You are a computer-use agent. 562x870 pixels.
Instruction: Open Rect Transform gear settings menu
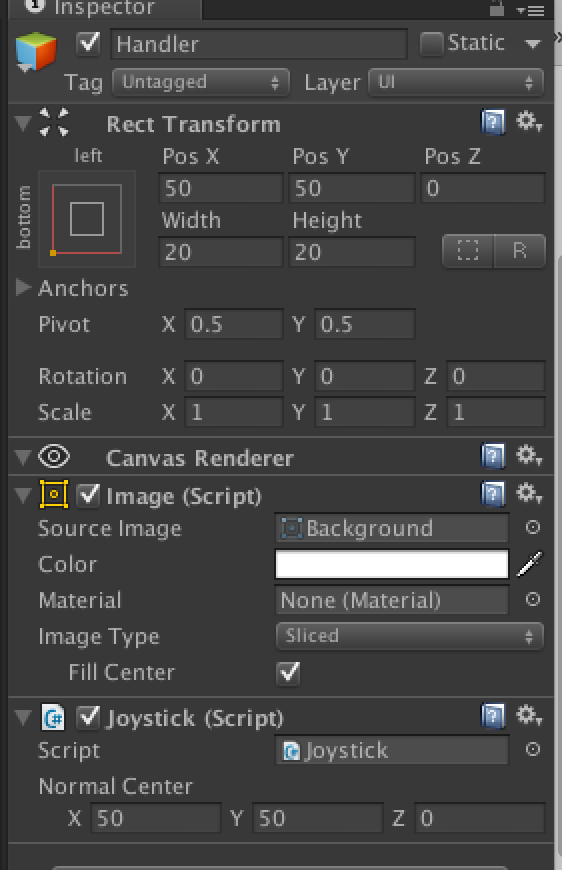click(x=529, y=122)
